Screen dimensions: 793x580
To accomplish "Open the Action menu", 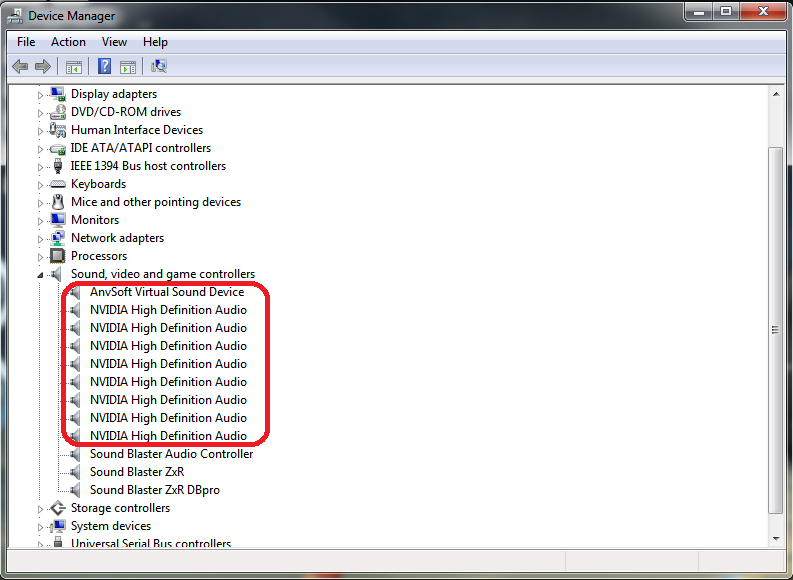I will (68, 42).
